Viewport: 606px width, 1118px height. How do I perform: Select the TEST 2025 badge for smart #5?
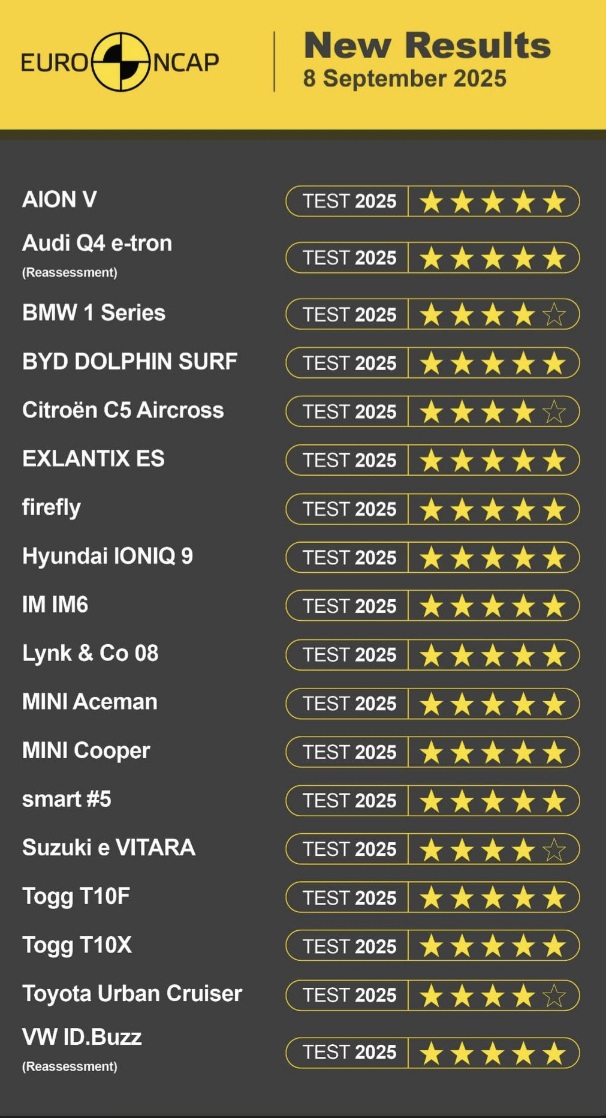click(x=348, y=801)
